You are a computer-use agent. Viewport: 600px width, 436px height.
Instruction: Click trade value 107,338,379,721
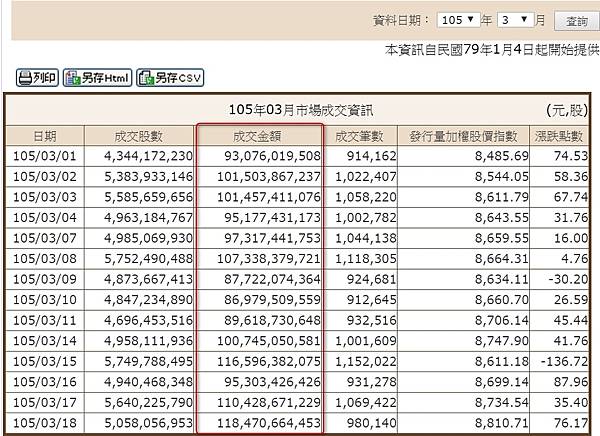pos(269,259)
